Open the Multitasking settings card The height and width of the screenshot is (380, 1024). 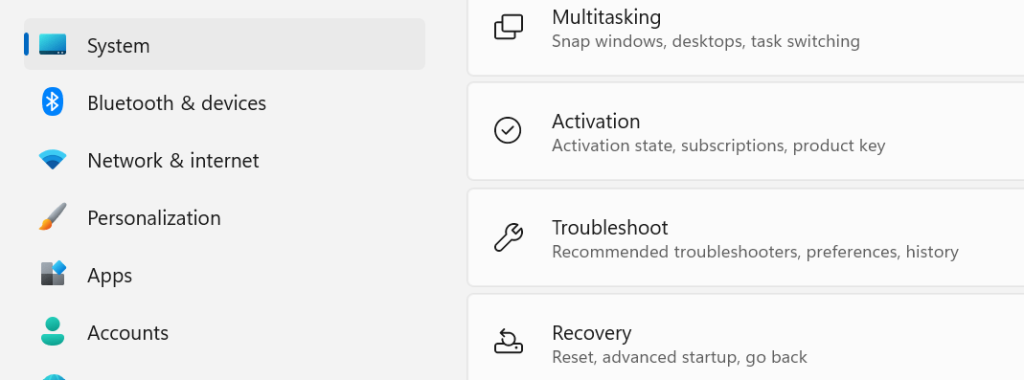[746, 36]
